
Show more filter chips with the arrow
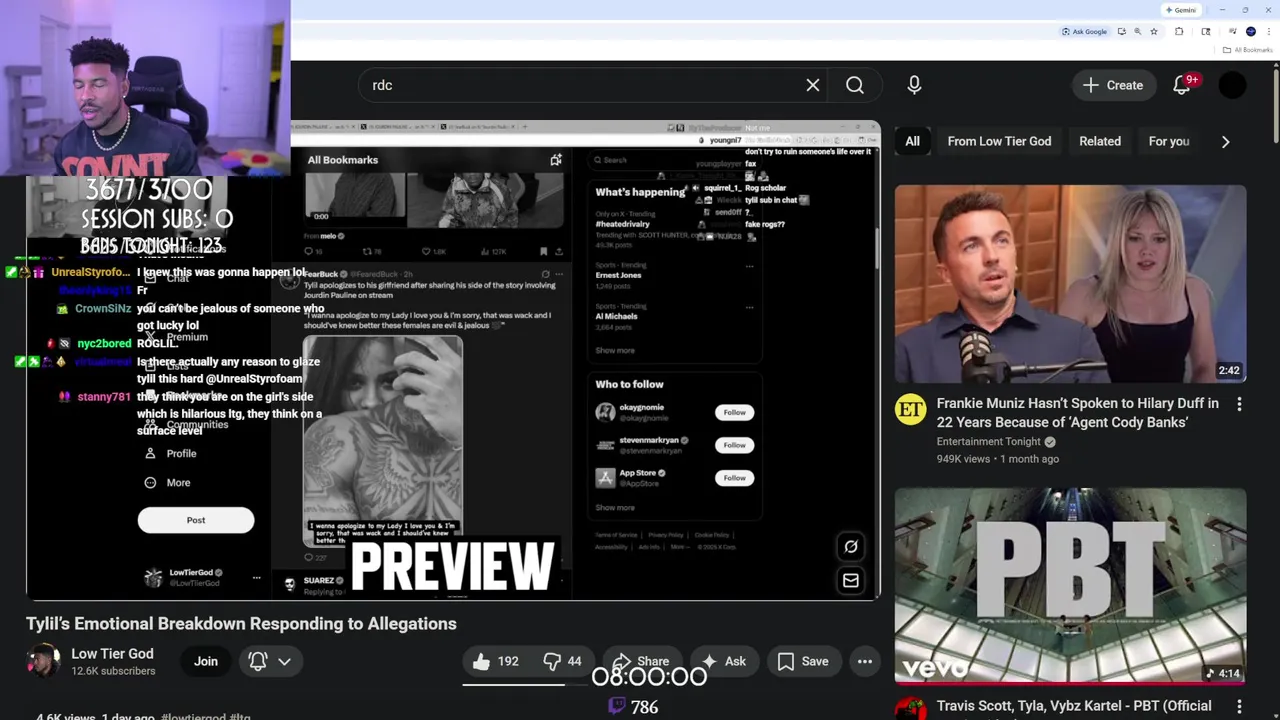1225,141
